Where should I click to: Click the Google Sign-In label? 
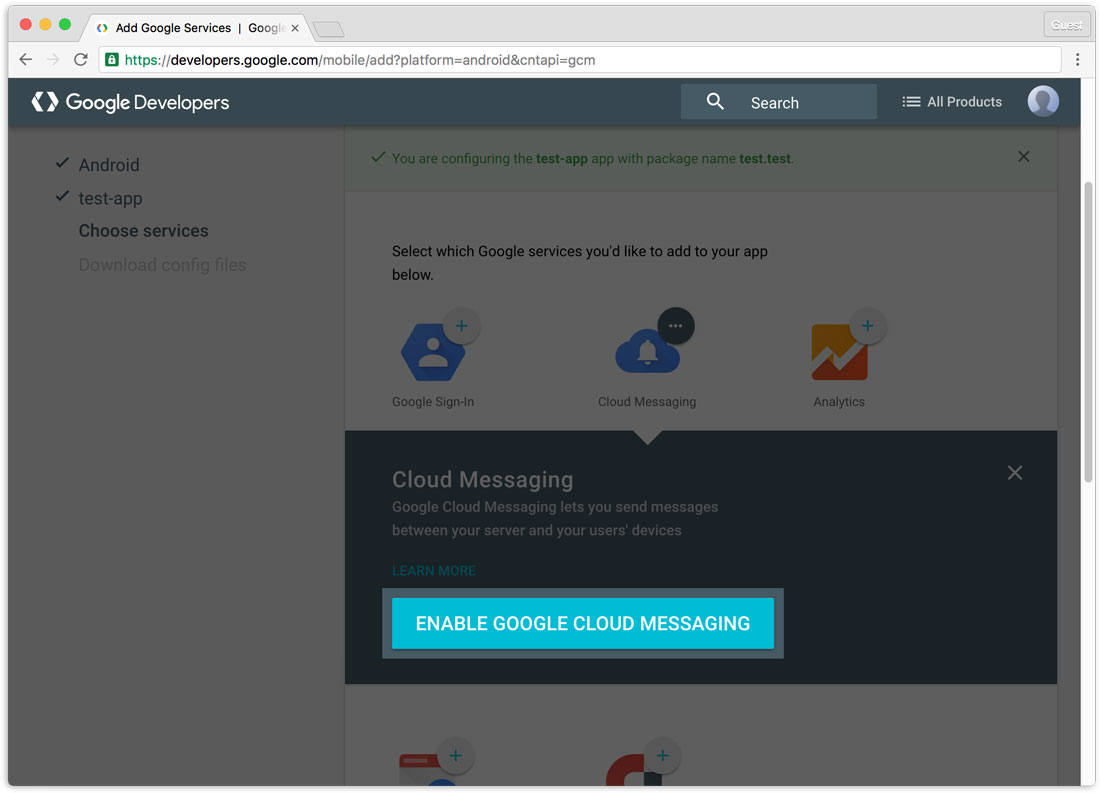[x=433, y=401]
